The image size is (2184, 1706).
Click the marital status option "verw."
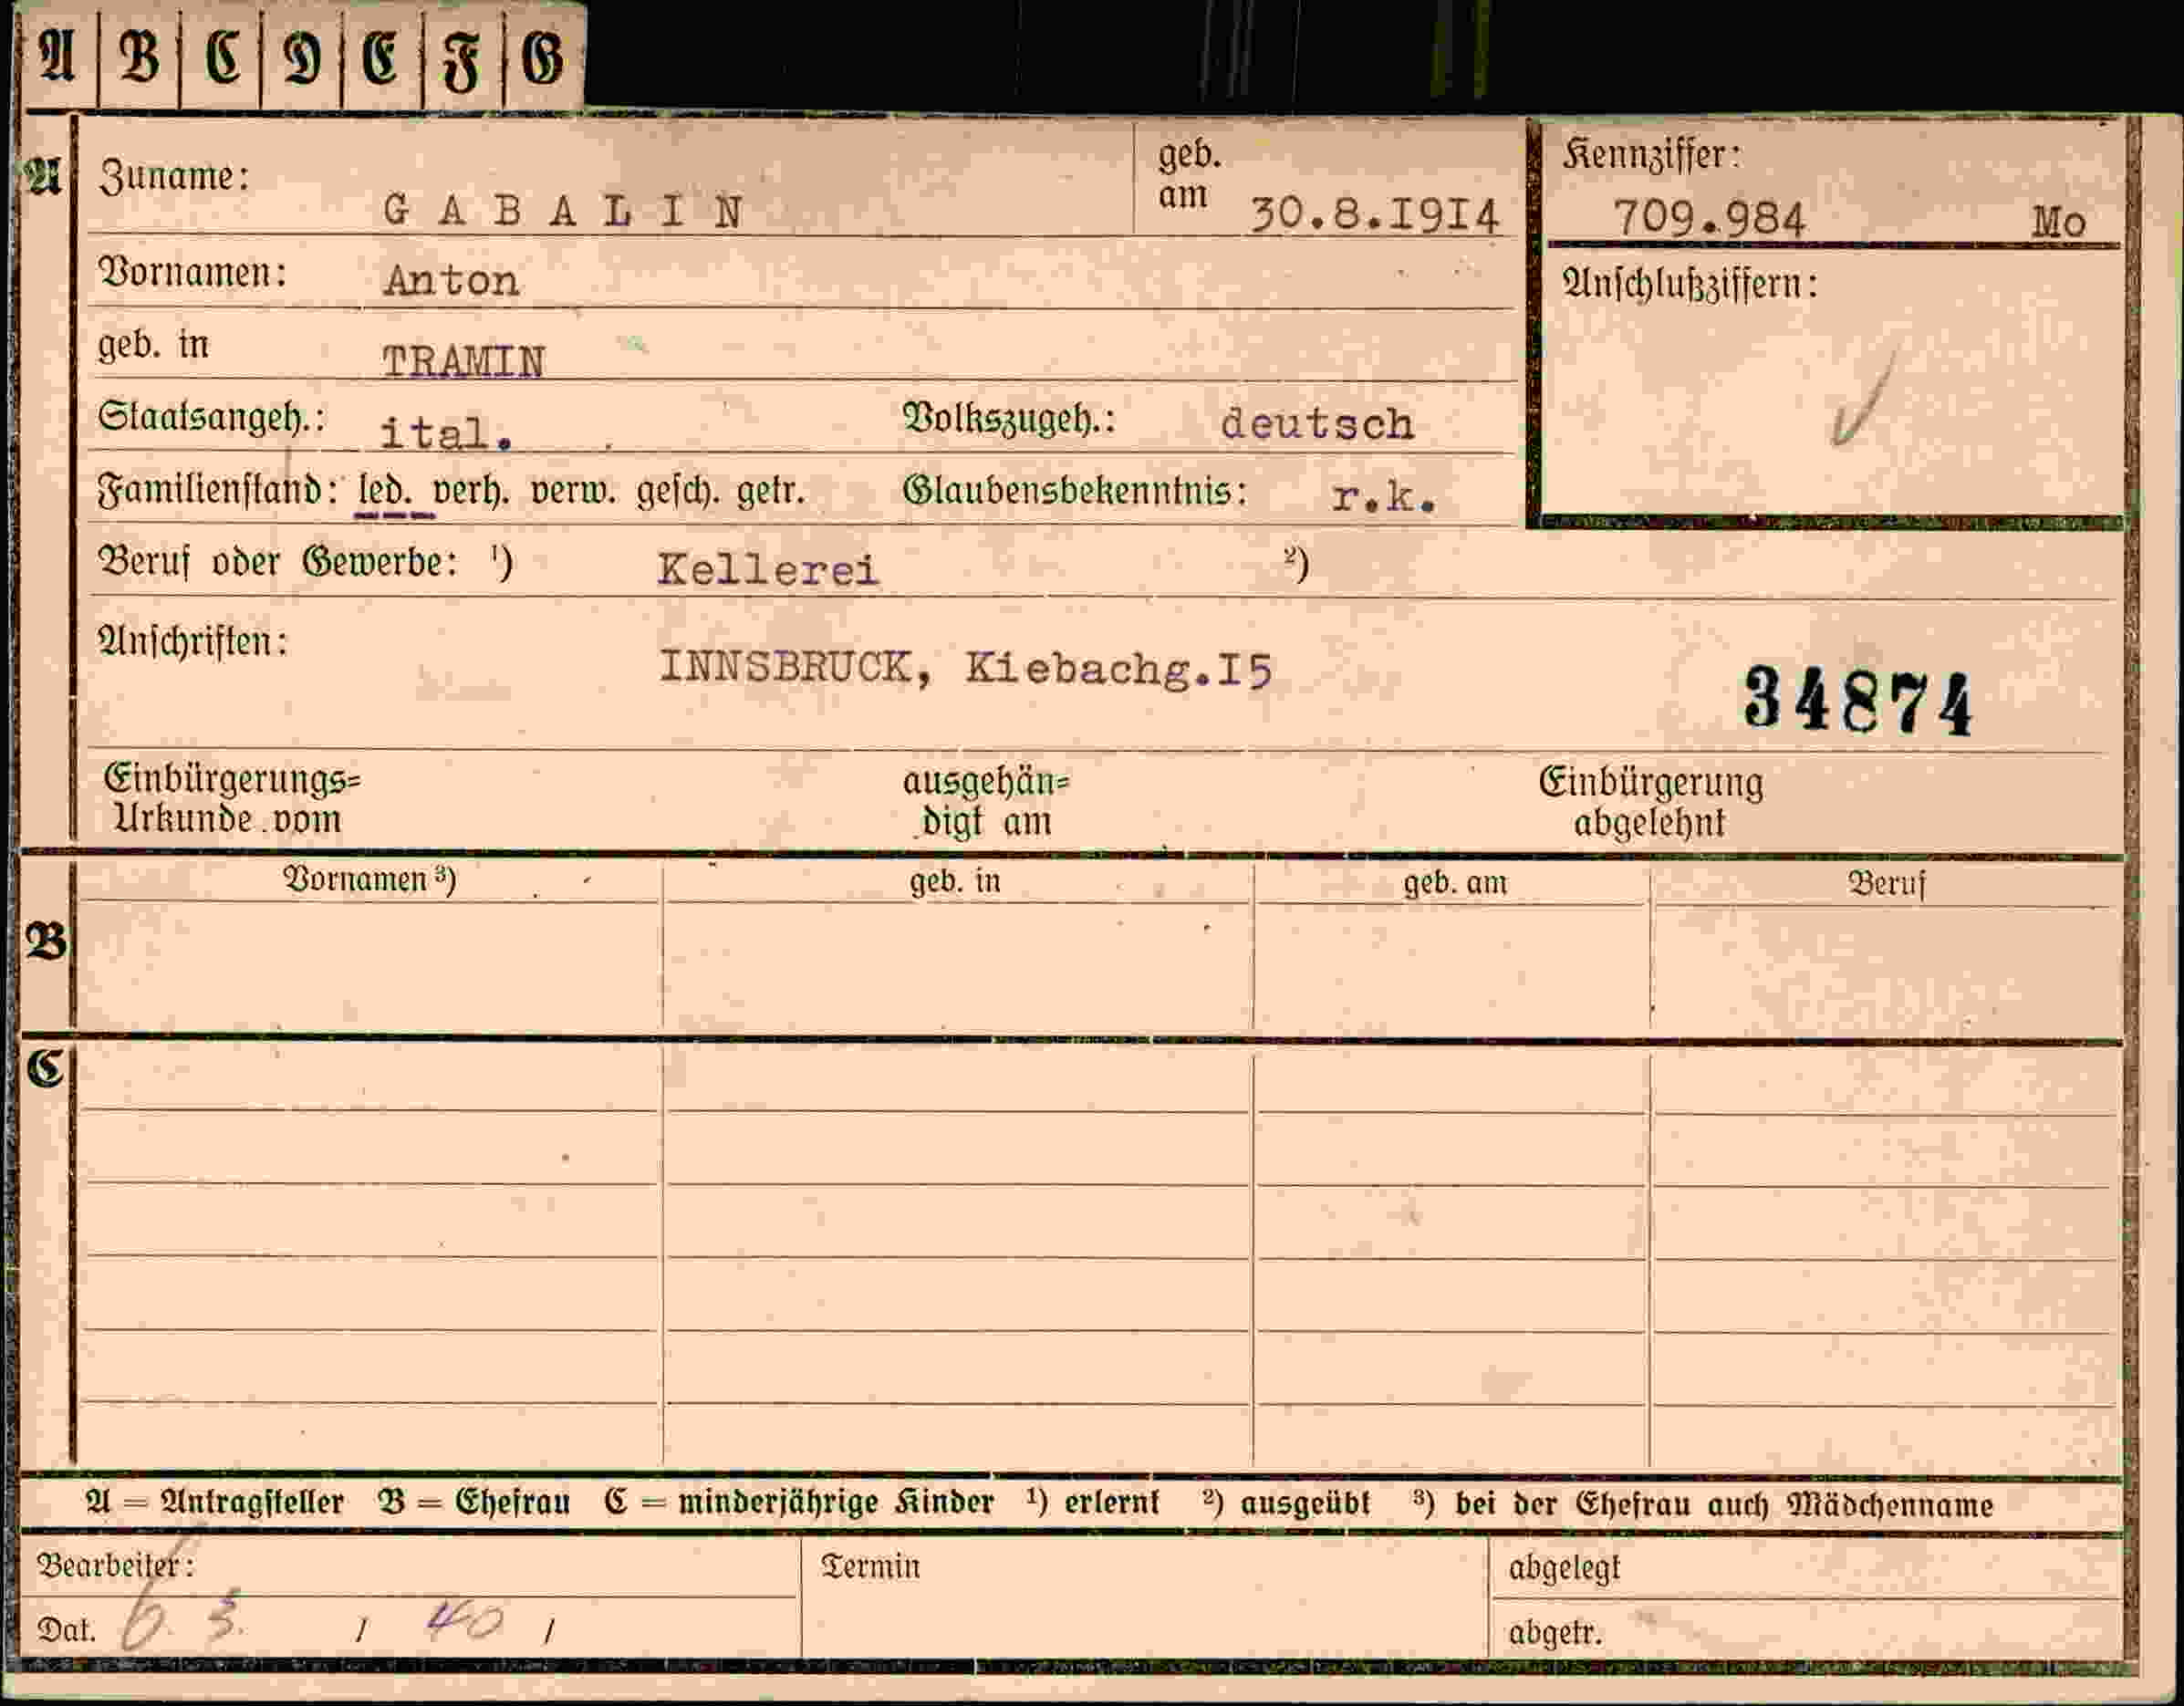click(x=573, y=491)
